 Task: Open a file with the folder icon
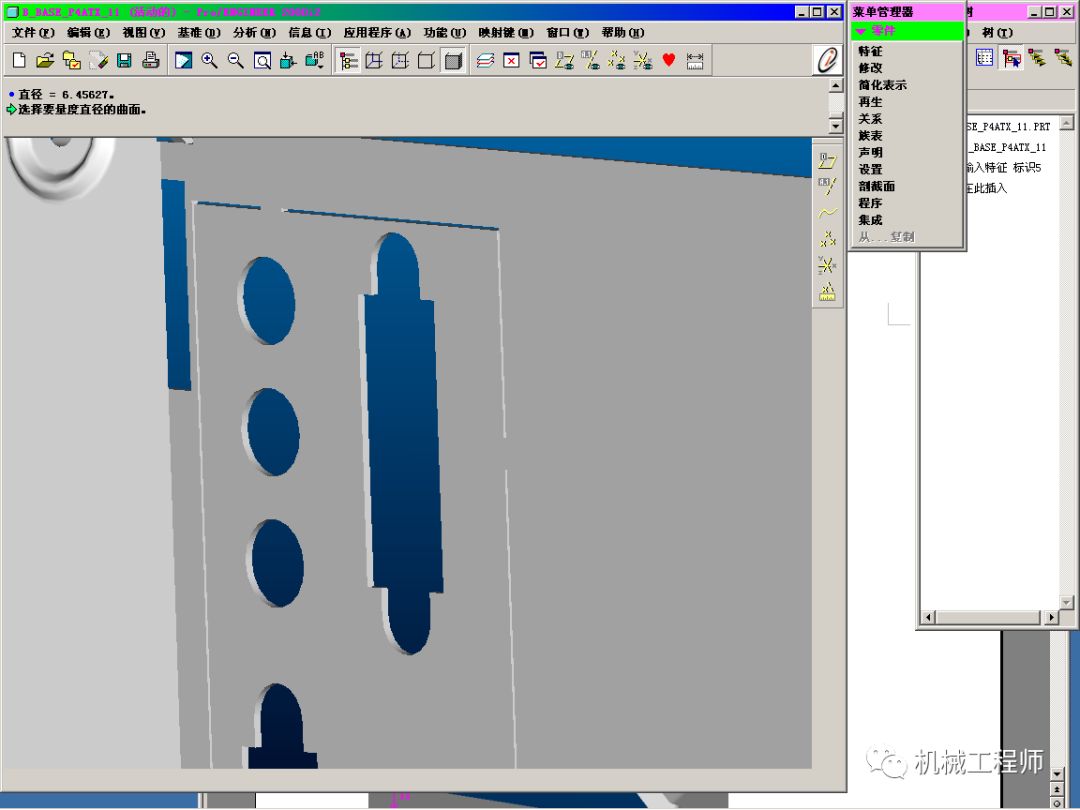[45, 61]
